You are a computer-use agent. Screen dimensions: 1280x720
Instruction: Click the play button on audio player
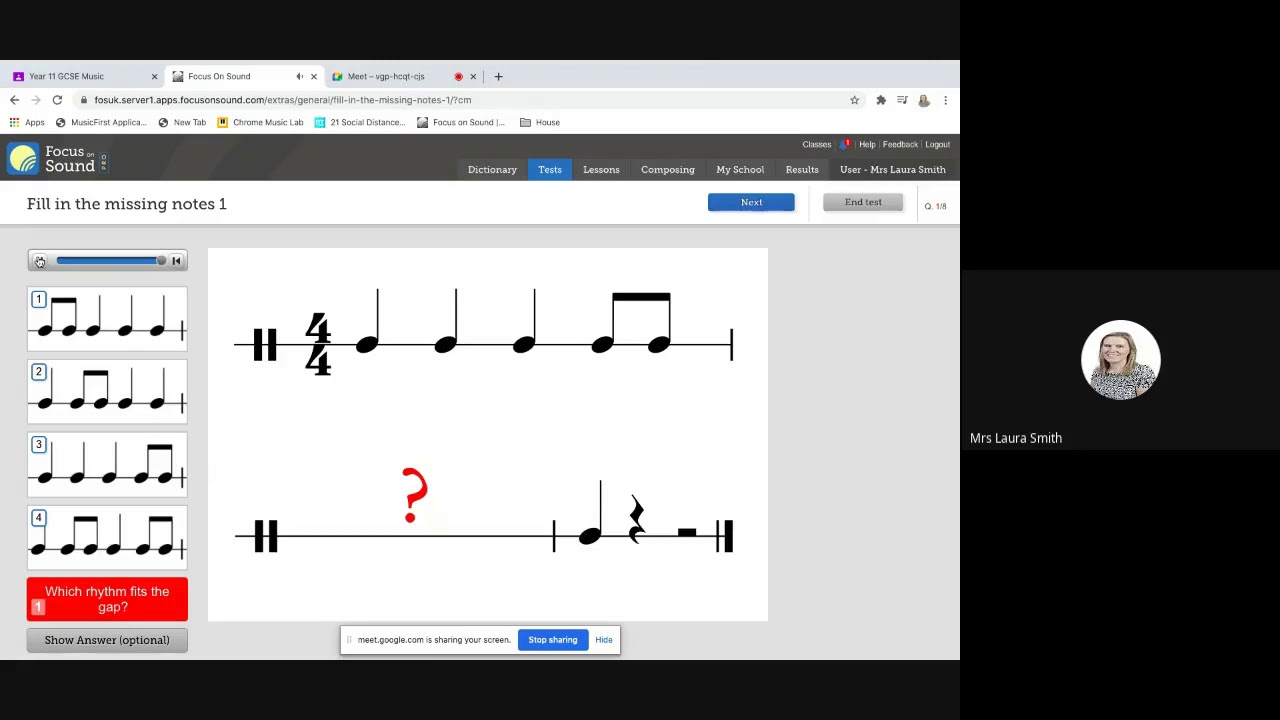pyautogui.click(x=39, y=261)
